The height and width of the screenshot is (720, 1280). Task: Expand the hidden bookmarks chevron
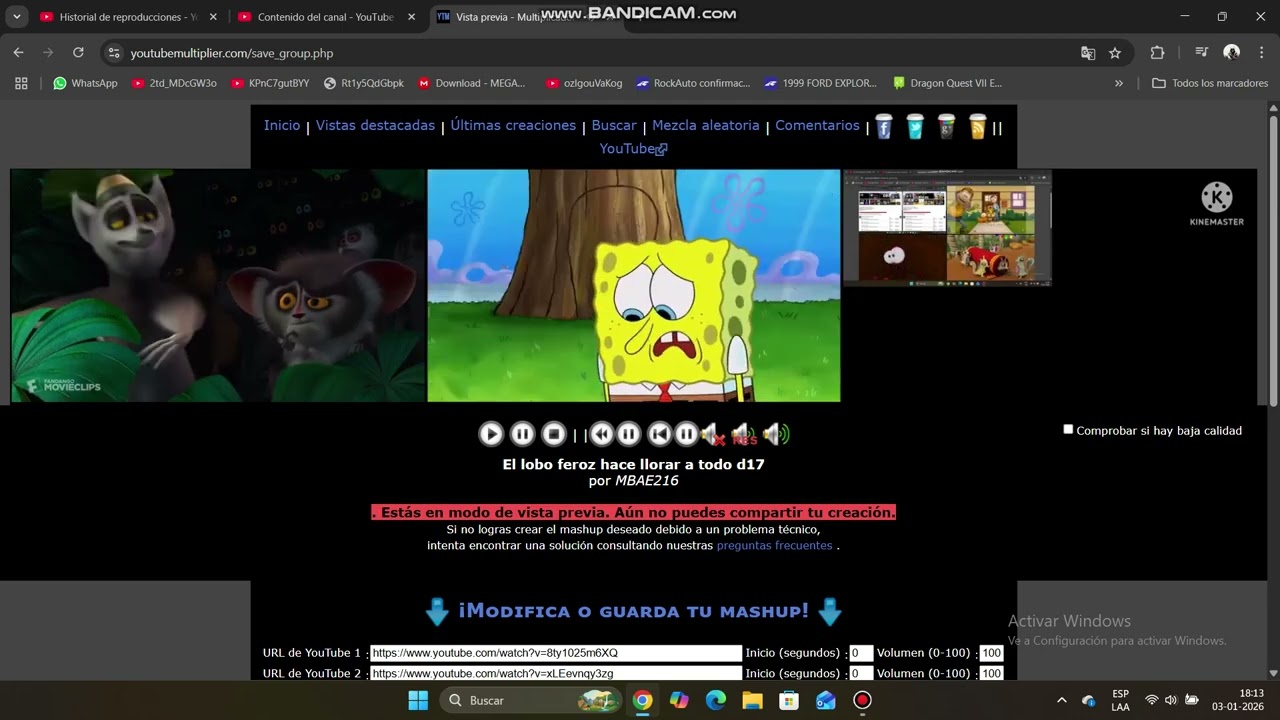(1118, 83)
